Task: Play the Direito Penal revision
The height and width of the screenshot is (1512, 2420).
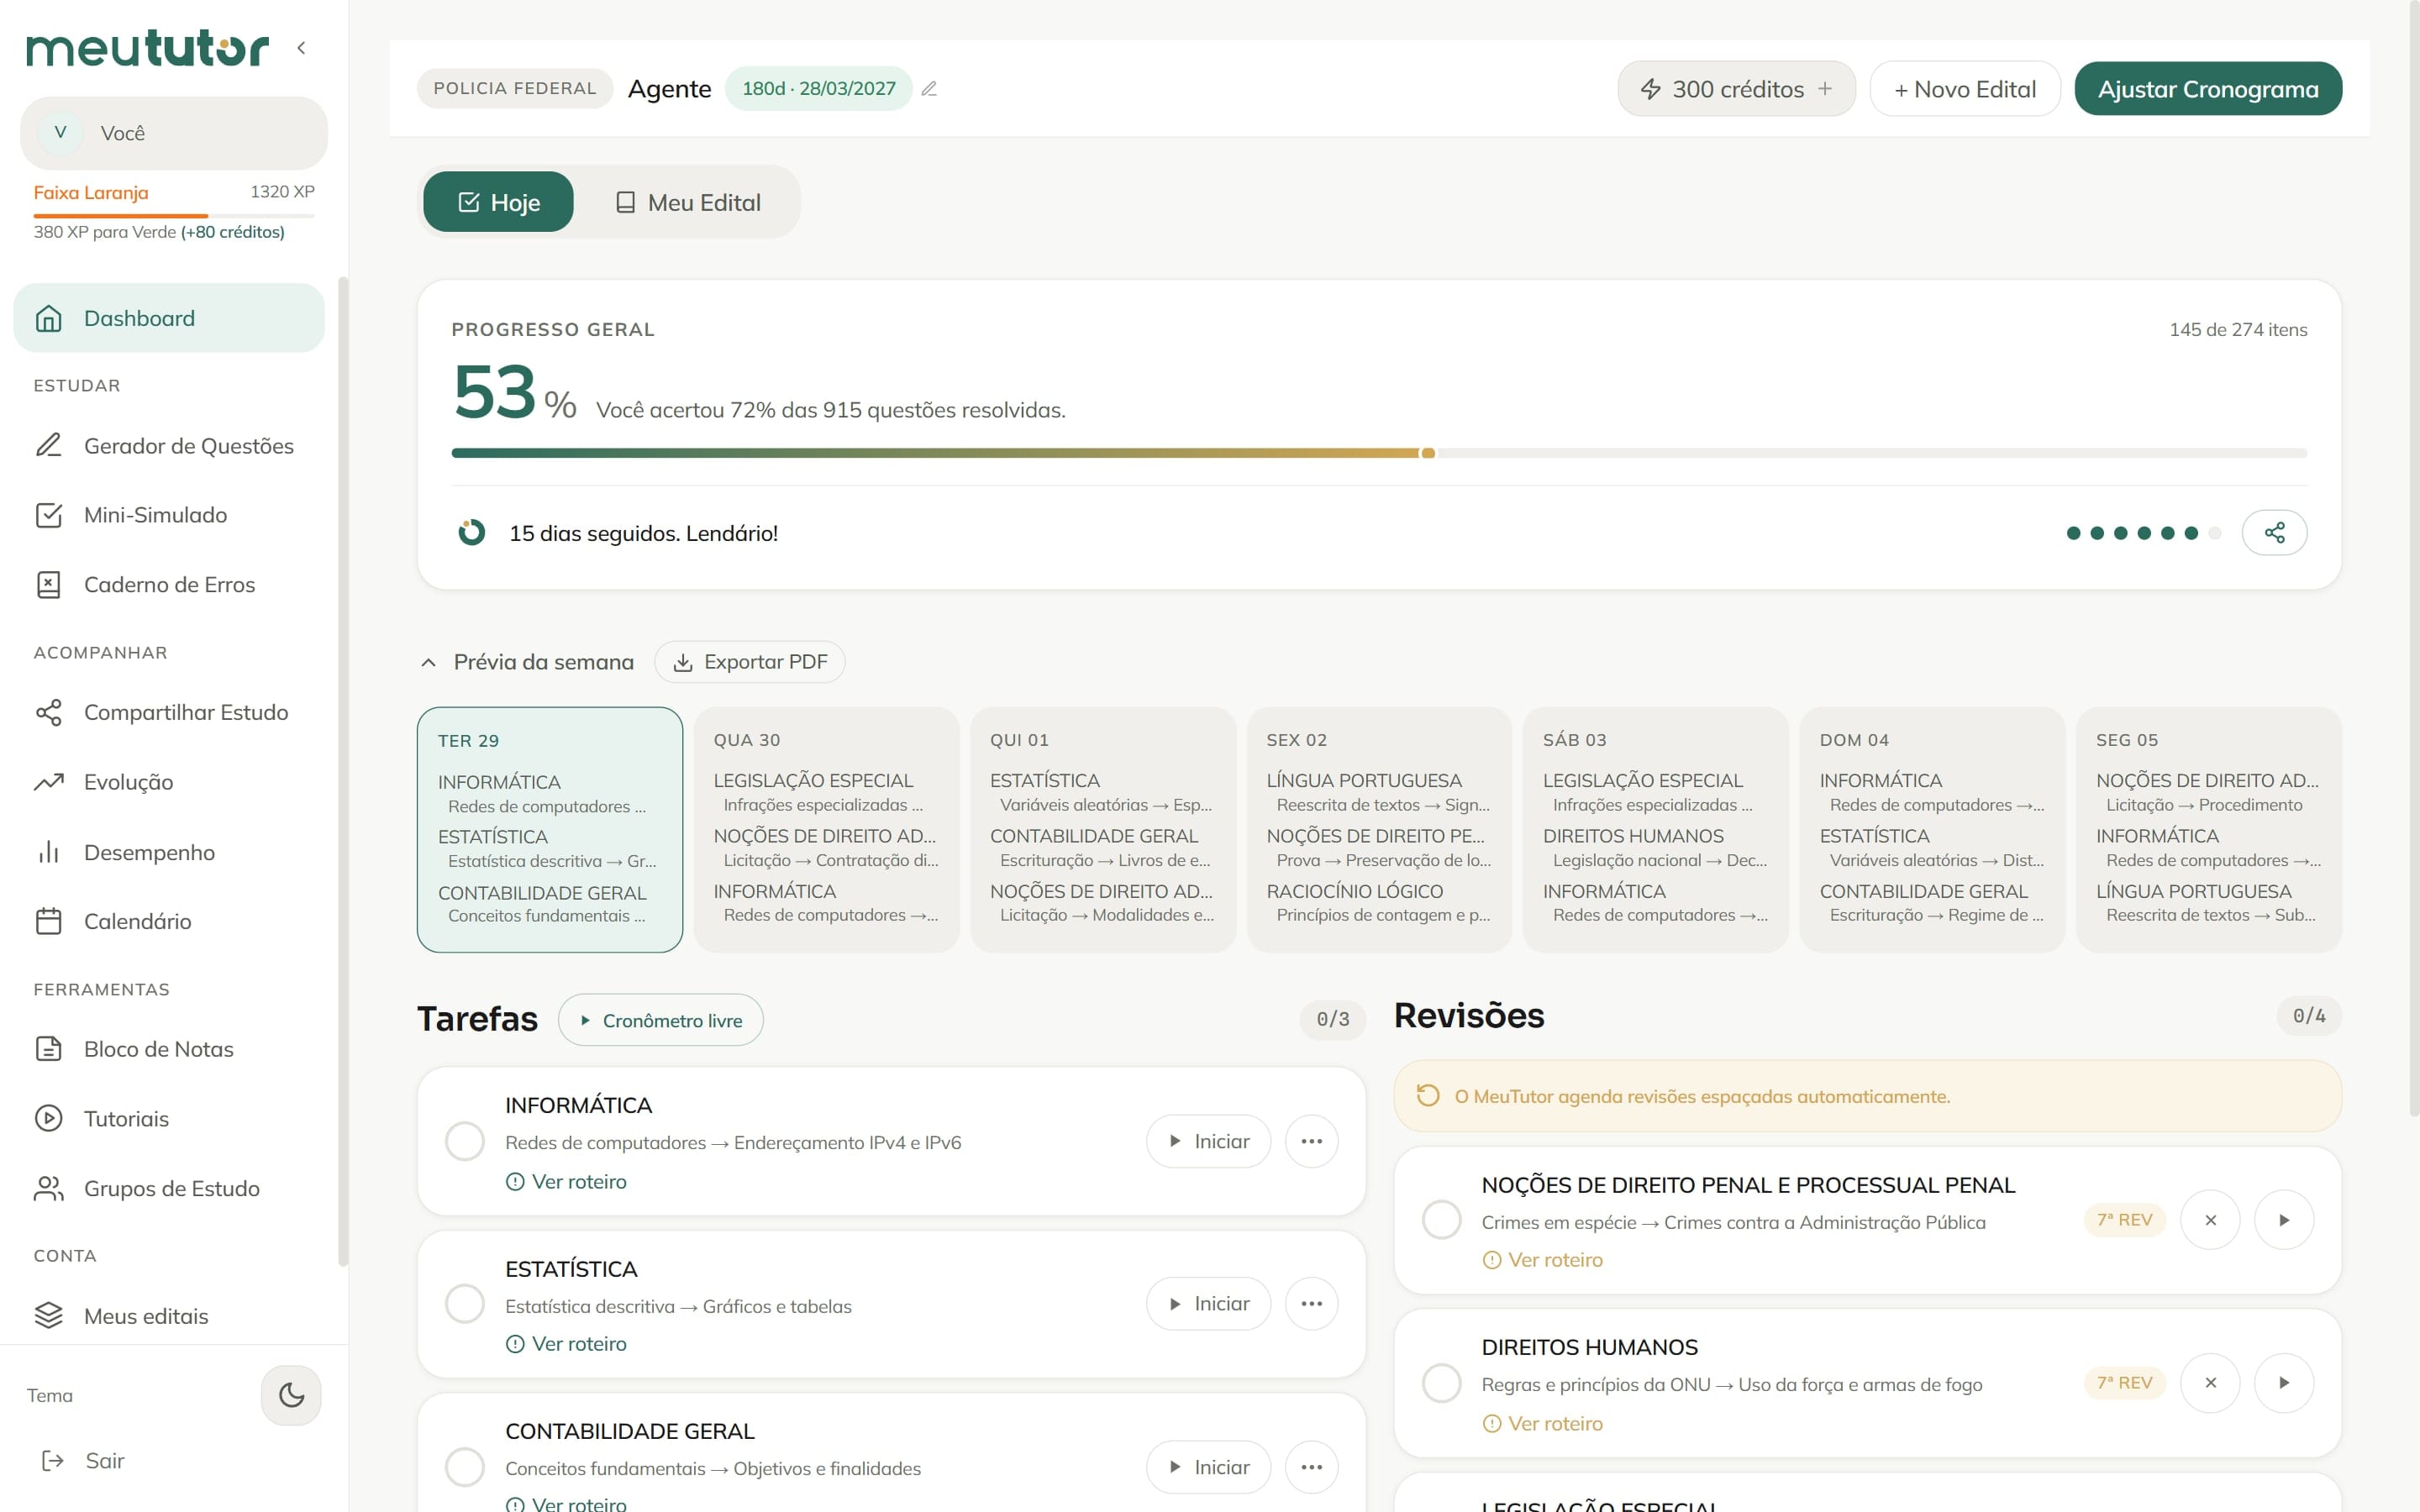Action: [x=2284, y=1219]
